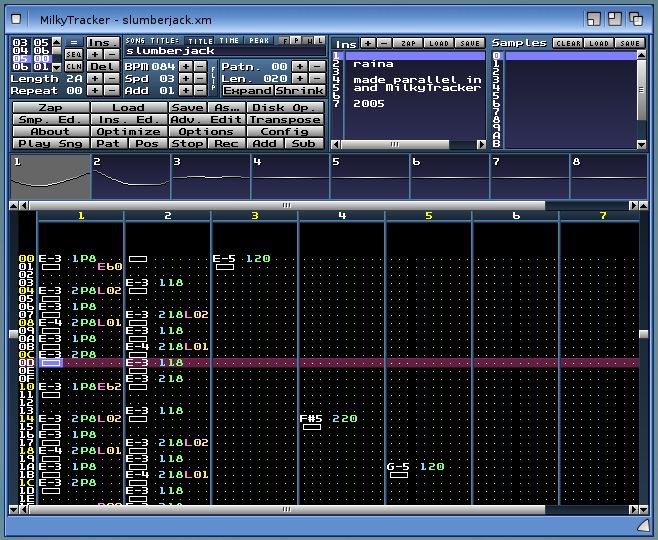This screenshot has width=658, height=540.
Task: Load a sample via Samples LOAD button
Action: pos(599,43)
